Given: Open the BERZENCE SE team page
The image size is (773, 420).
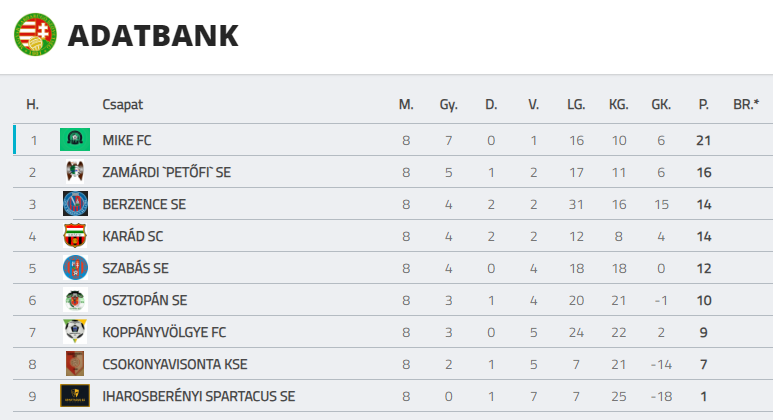Looking at the screenshot, I should tap(144, 204).
